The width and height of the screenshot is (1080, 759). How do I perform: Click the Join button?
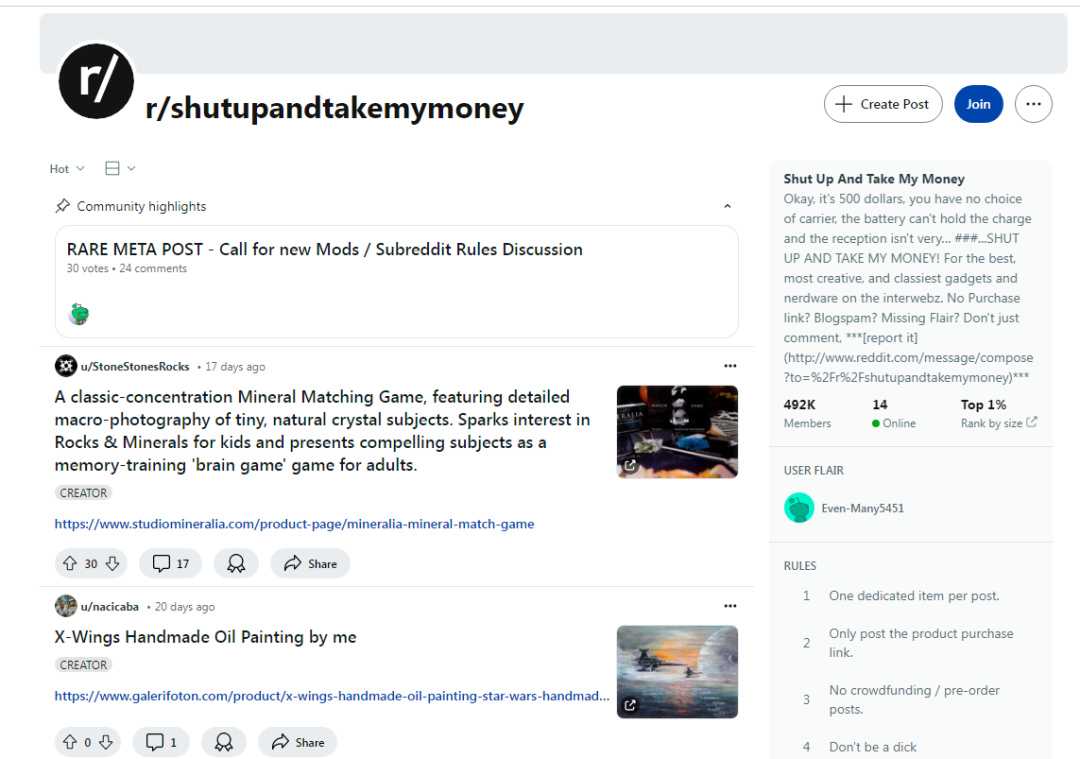pyautogui.click(x=978, y=104)
